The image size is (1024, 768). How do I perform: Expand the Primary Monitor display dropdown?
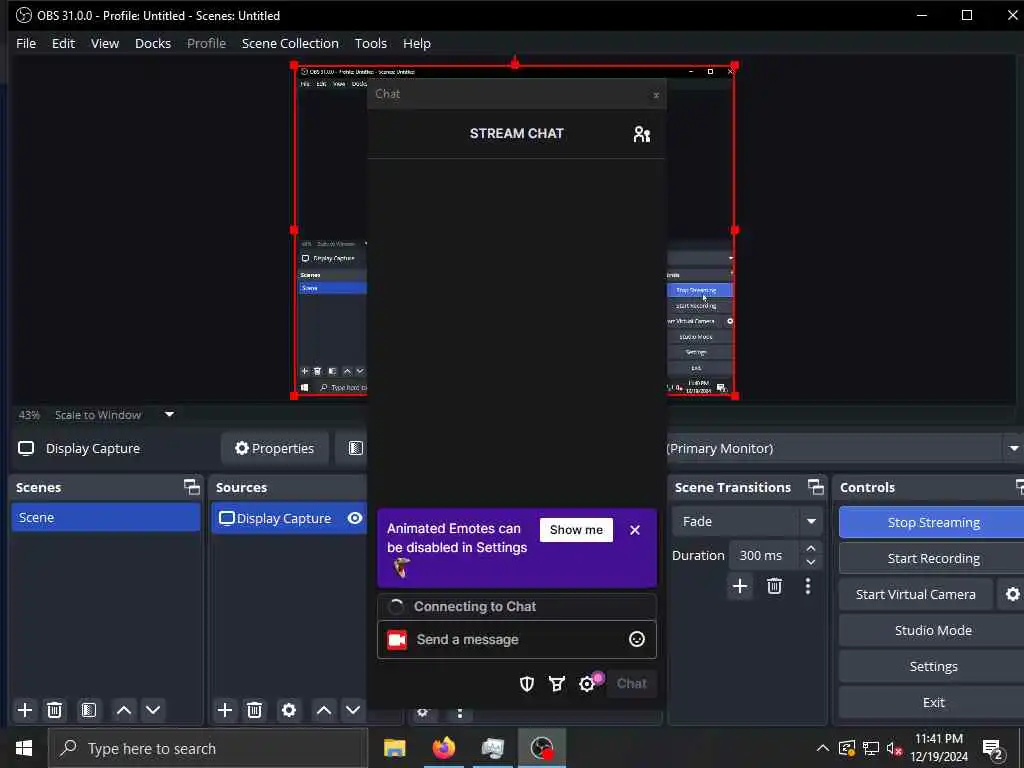click(x=1014, y=449)
